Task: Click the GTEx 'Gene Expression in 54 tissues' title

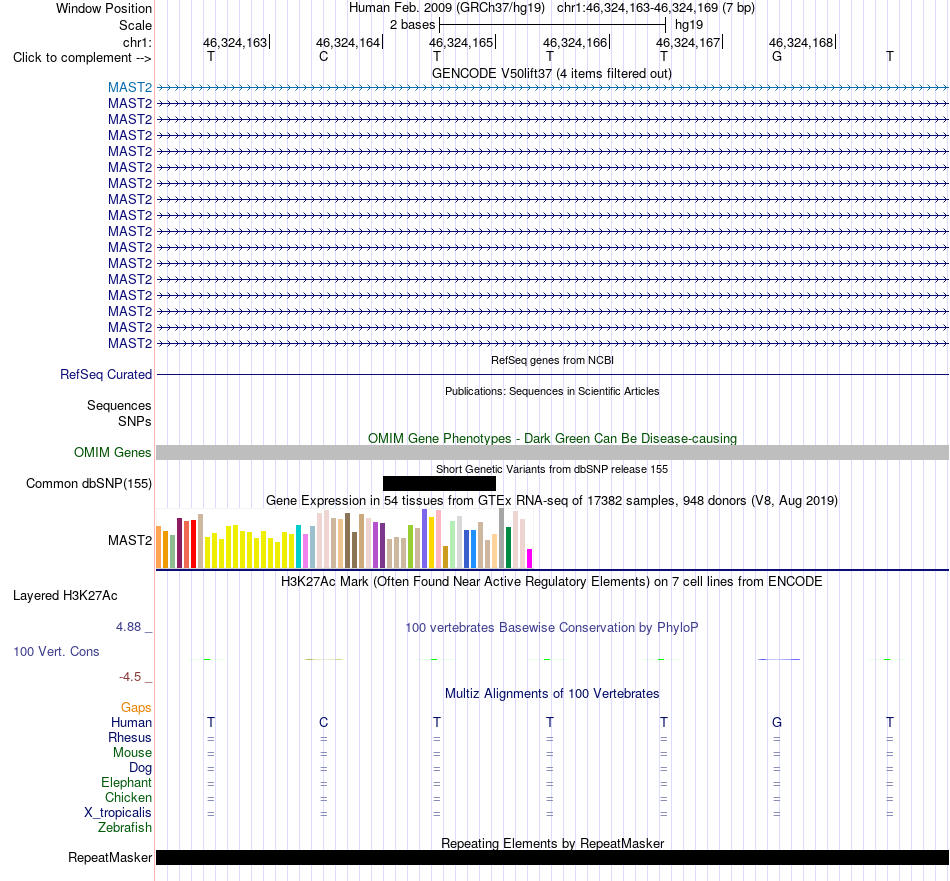Action: point(552,500)
